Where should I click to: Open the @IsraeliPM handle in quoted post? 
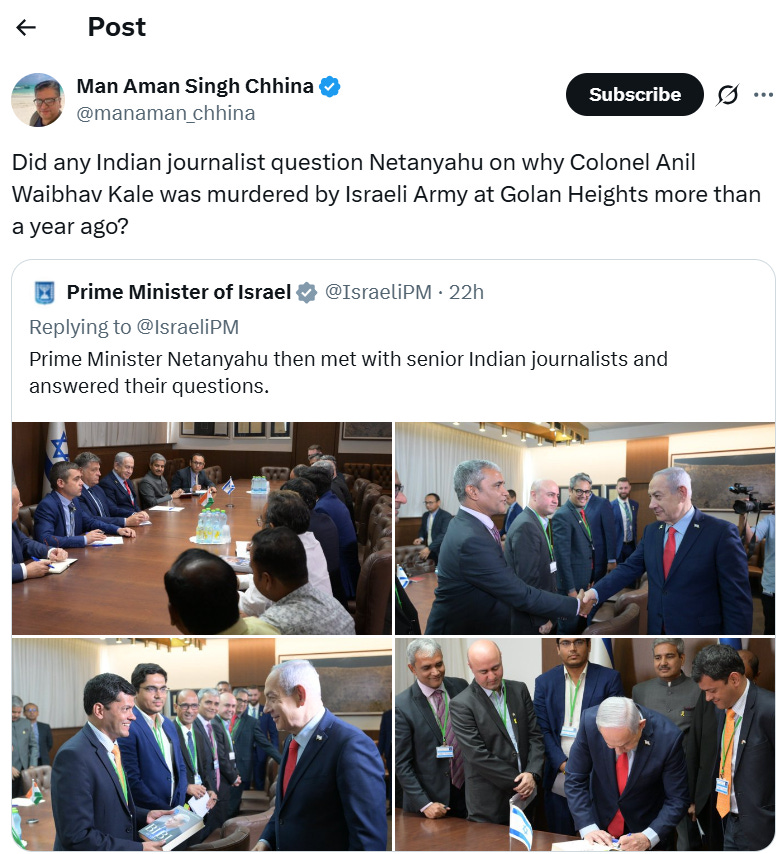[378, 292]
